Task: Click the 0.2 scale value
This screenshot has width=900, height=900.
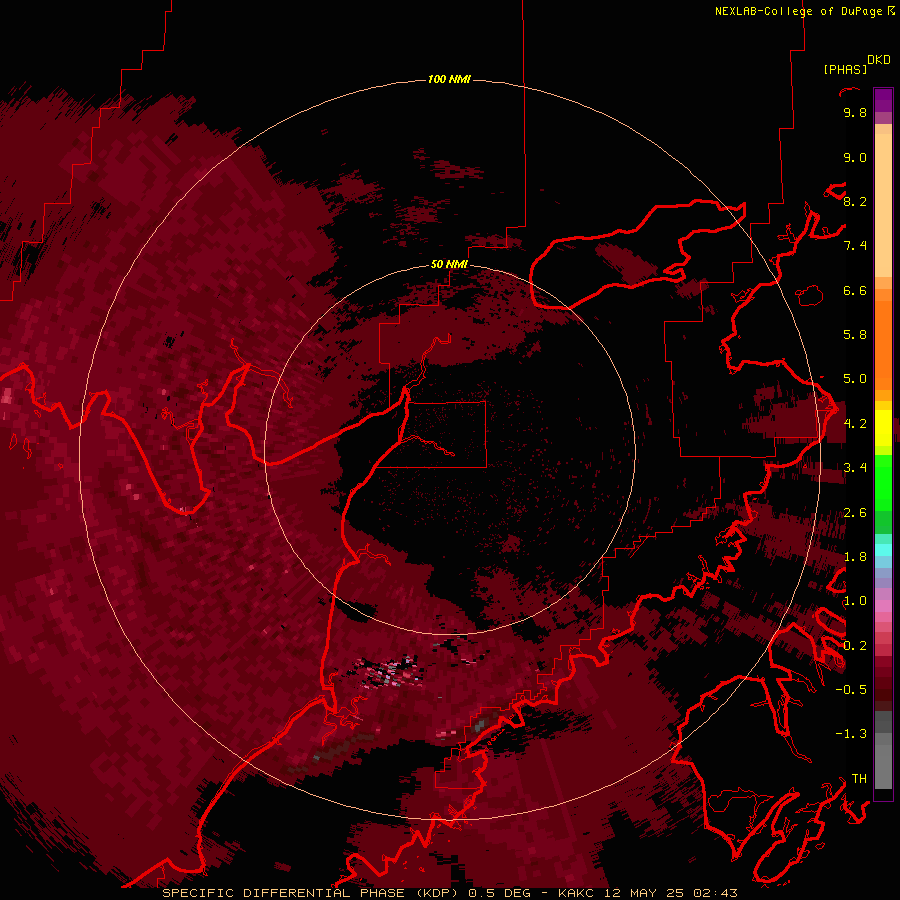Action: tap(855, 646)
